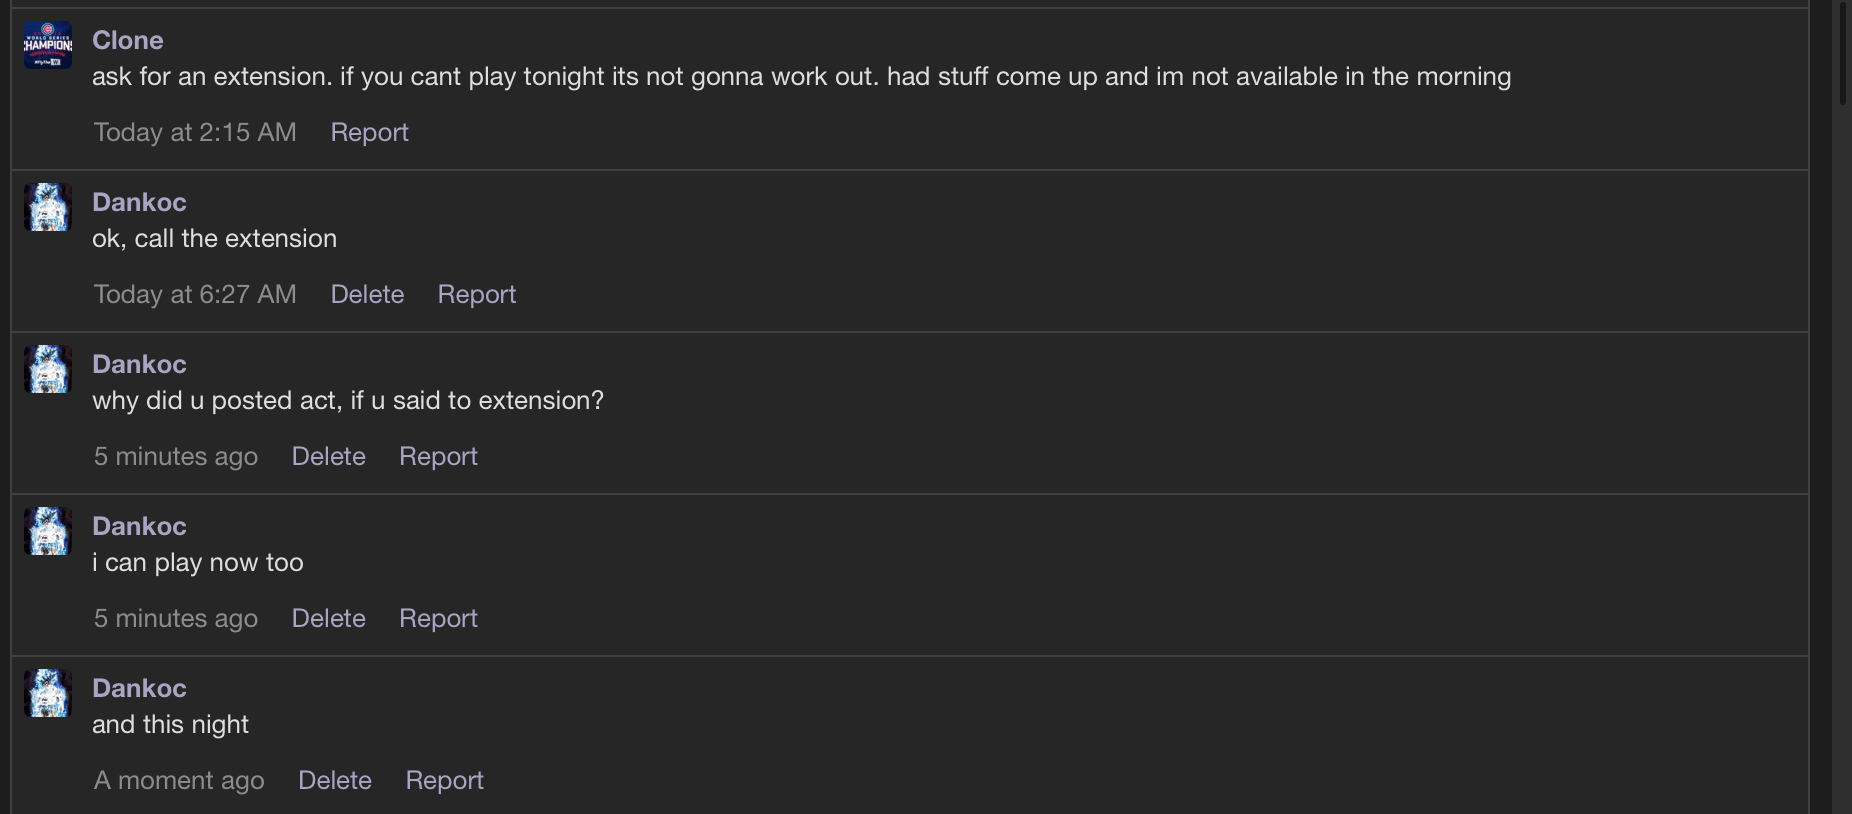
Task: Report the "why did u posted act" comment
Action: [438, 456]
